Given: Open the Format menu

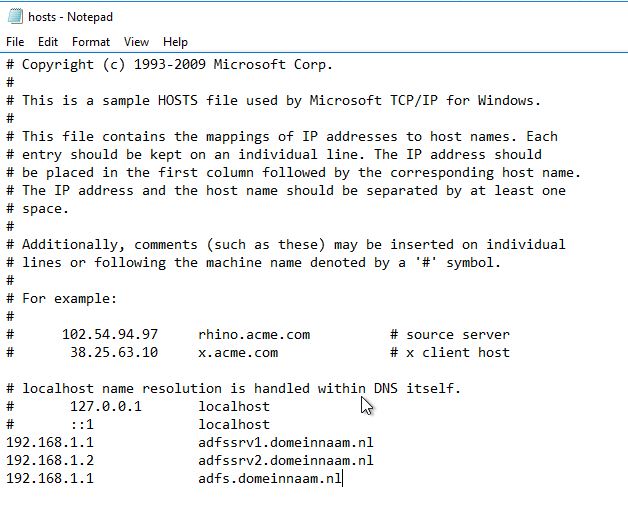Looking at the screenshot, I should pos(91,42).
